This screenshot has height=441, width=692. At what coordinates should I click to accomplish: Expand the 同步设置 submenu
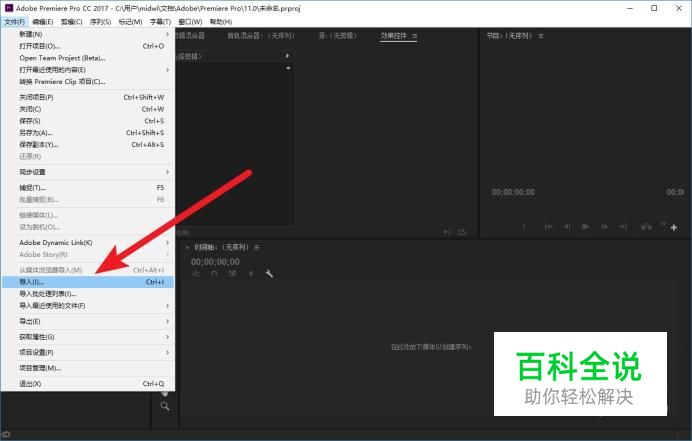(88, 172)
